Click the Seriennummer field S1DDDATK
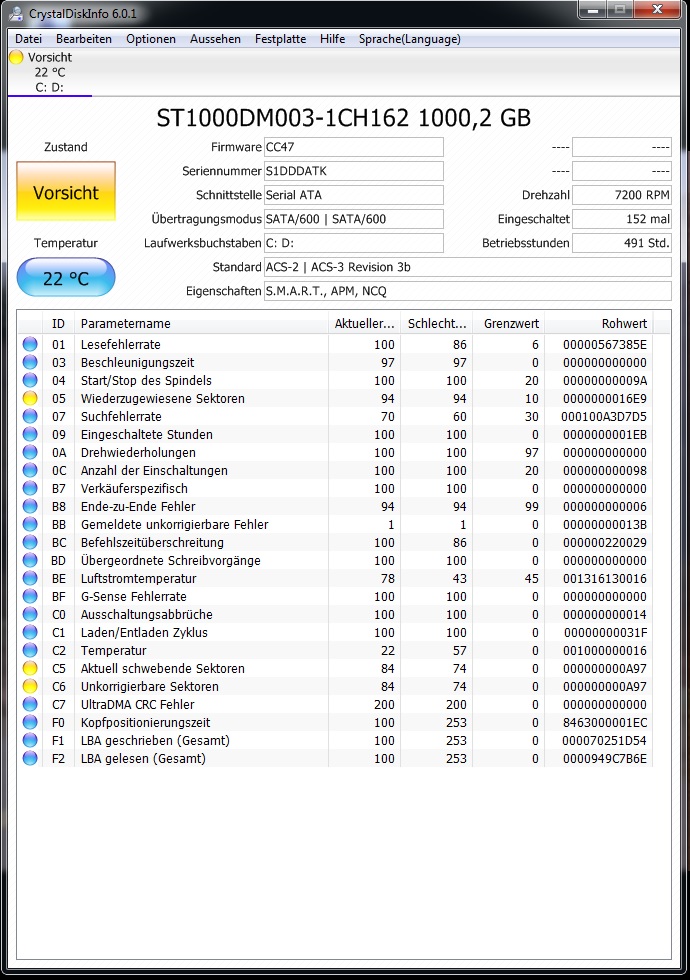690x980 pixels. coord(354,171)
